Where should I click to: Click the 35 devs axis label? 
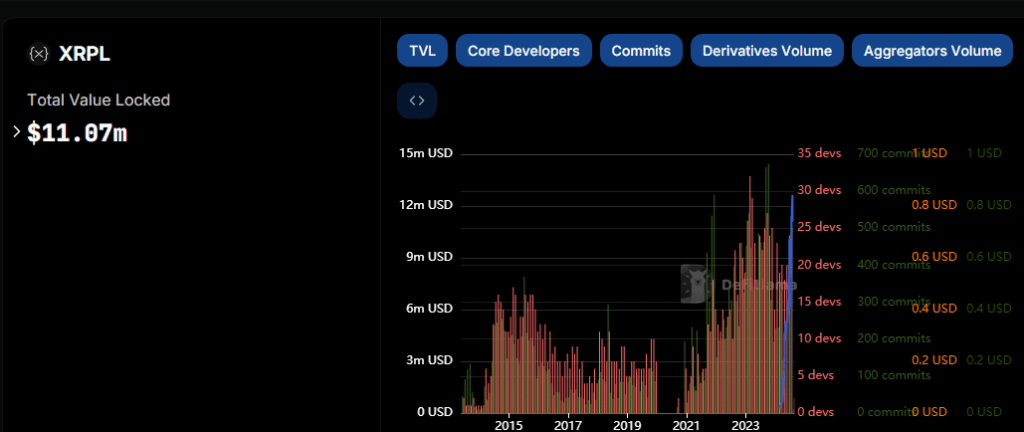tap(819, 153)
